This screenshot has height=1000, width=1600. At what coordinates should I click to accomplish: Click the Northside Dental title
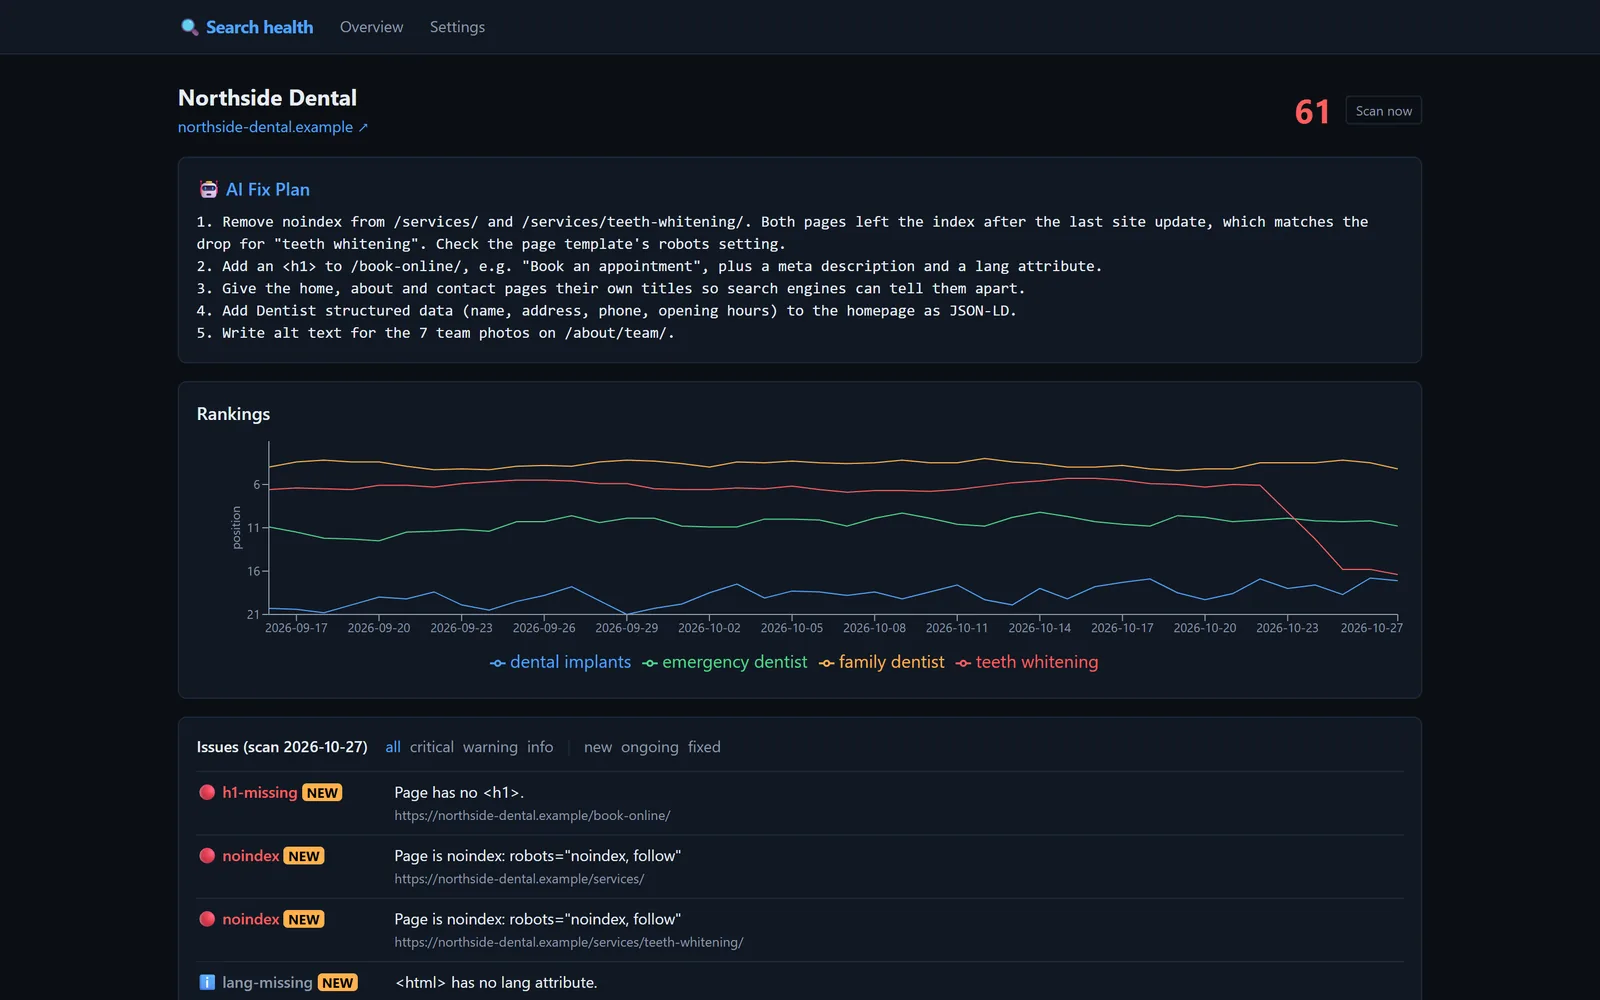pos(267,98)
